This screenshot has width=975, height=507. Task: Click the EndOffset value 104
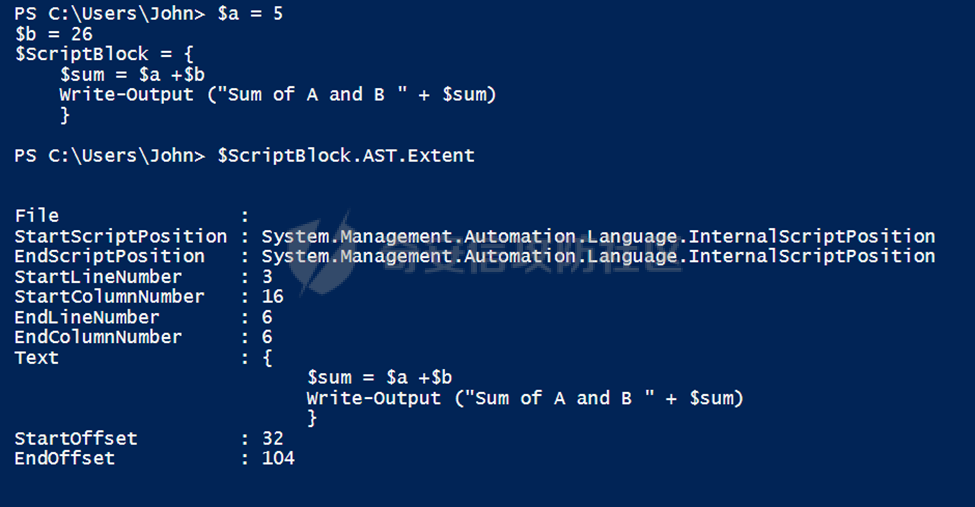tap(278, 458)
